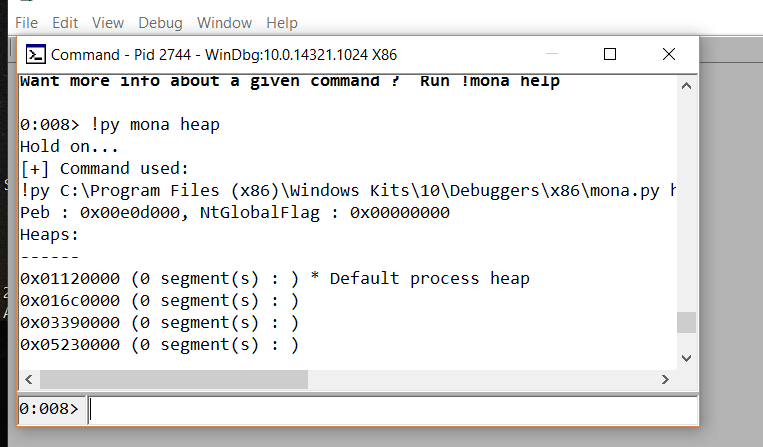Viewport: 763px width, 447px height.
Task: Click the vertical scrollbar up arrow
Action: click(686, 86)
